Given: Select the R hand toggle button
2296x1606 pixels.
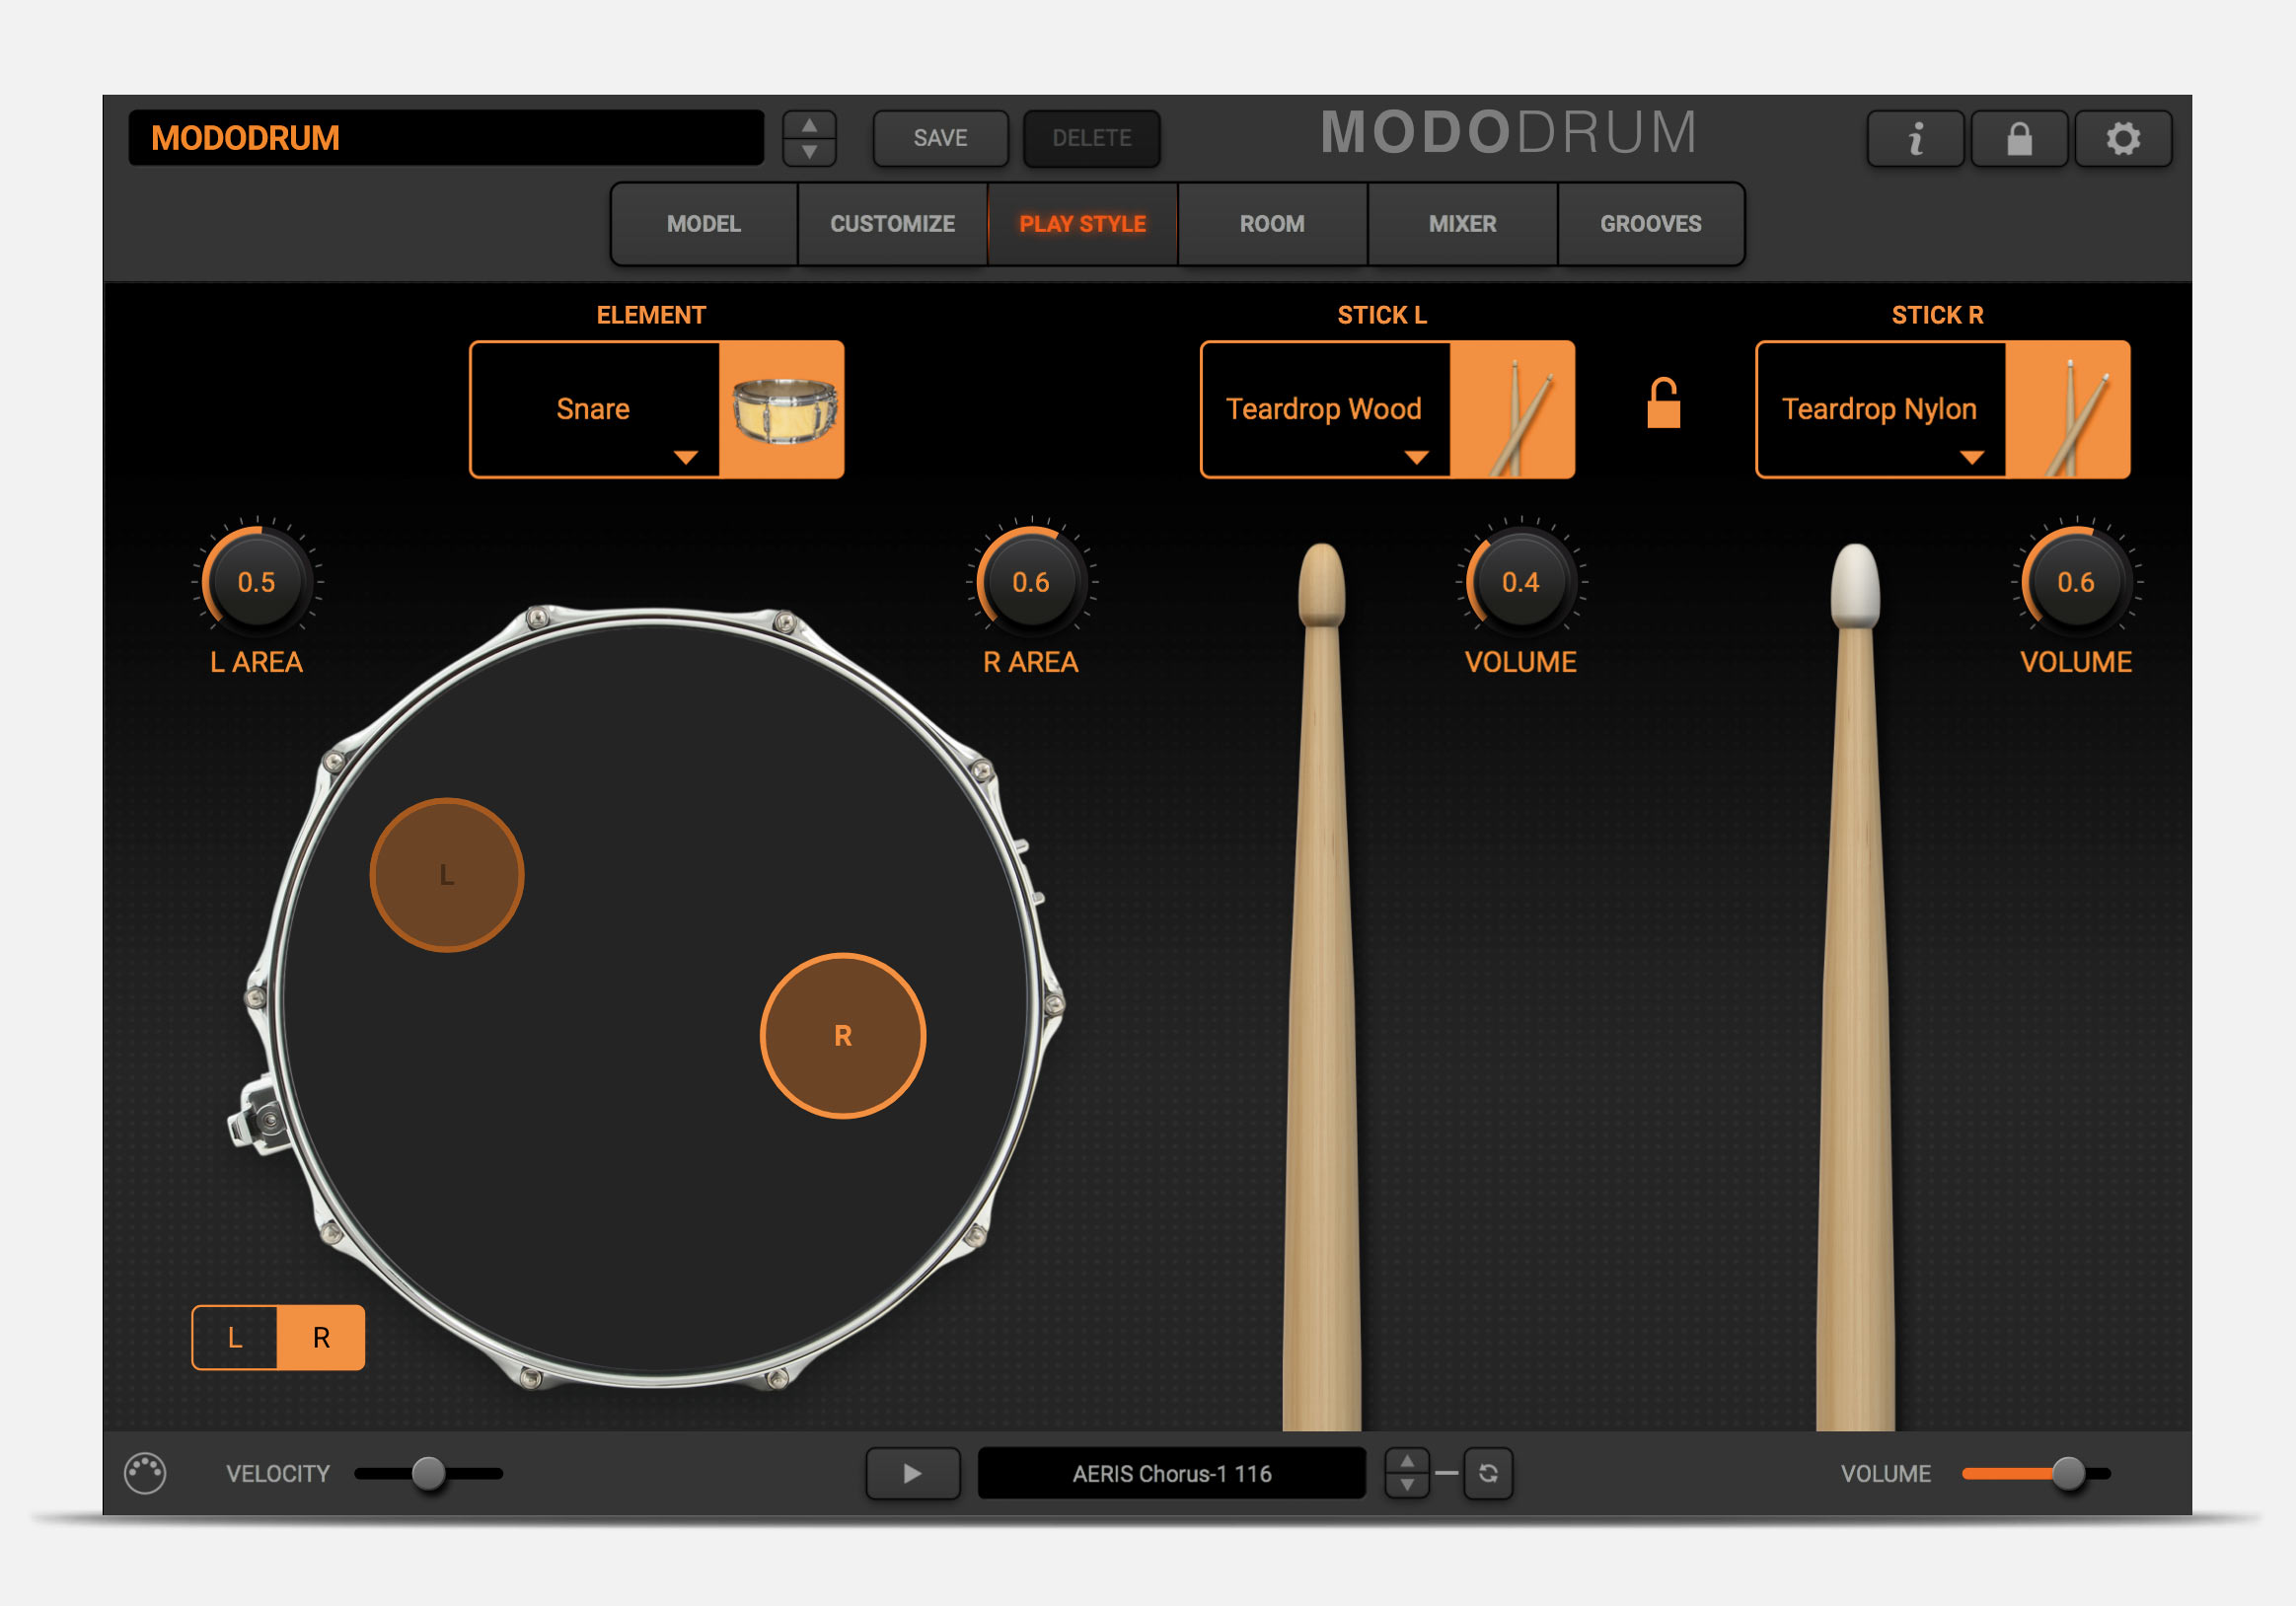Looking at the screenshot, I should [x=321, y=1337].
